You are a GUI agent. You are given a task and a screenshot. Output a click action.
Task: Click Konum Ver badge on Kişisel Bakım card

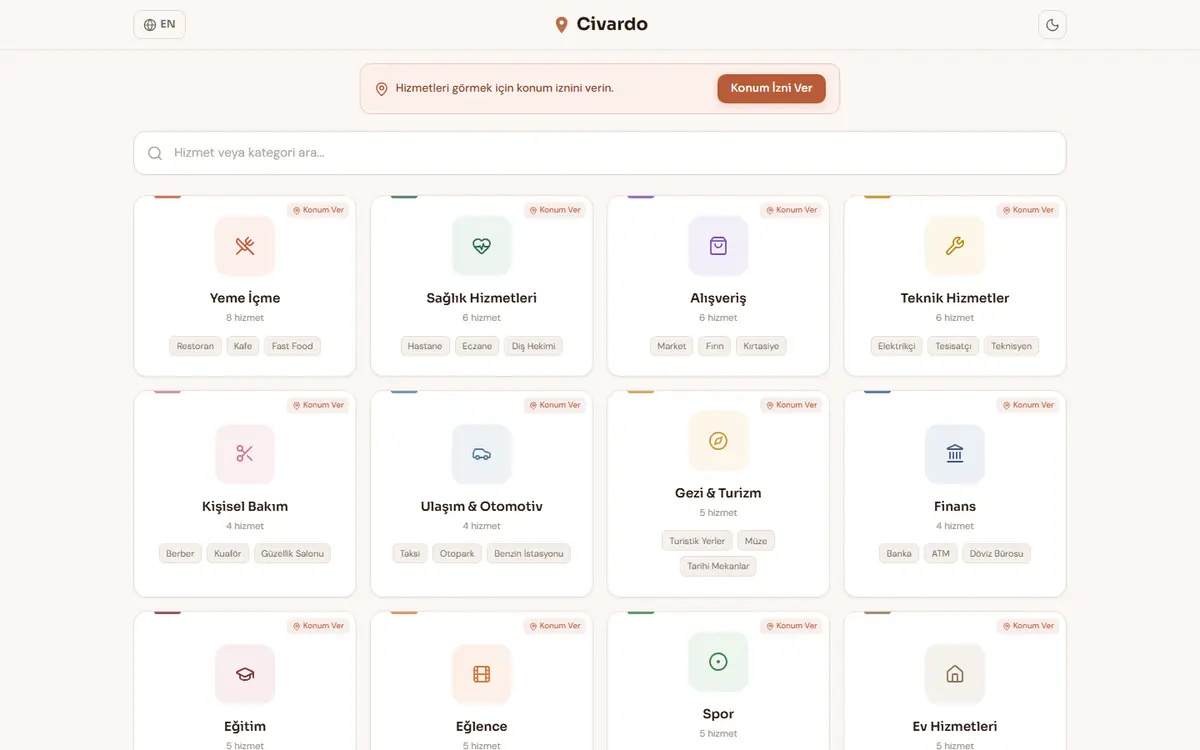pyautogui.click(x=318, y=405)
